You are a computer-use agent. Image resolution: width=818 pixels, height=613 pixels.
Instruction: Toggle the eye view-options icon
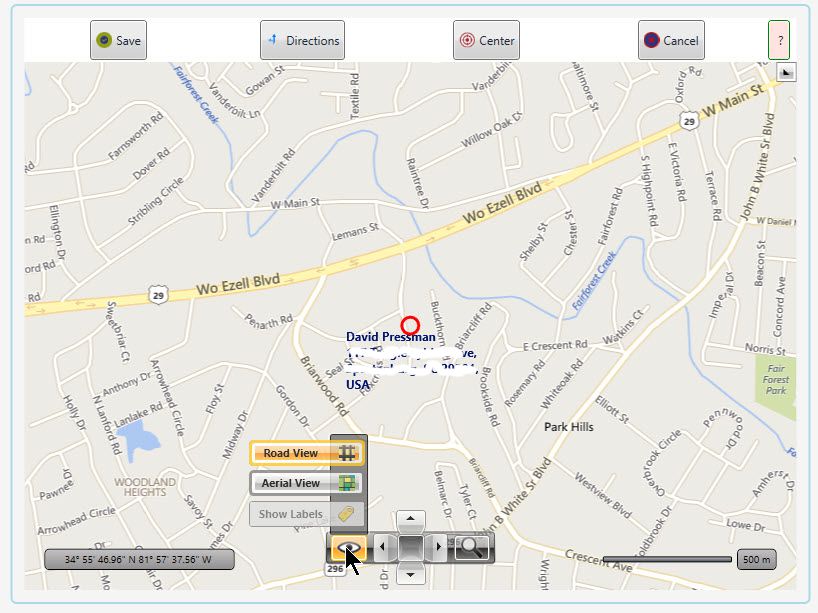[x=348, y=547]
